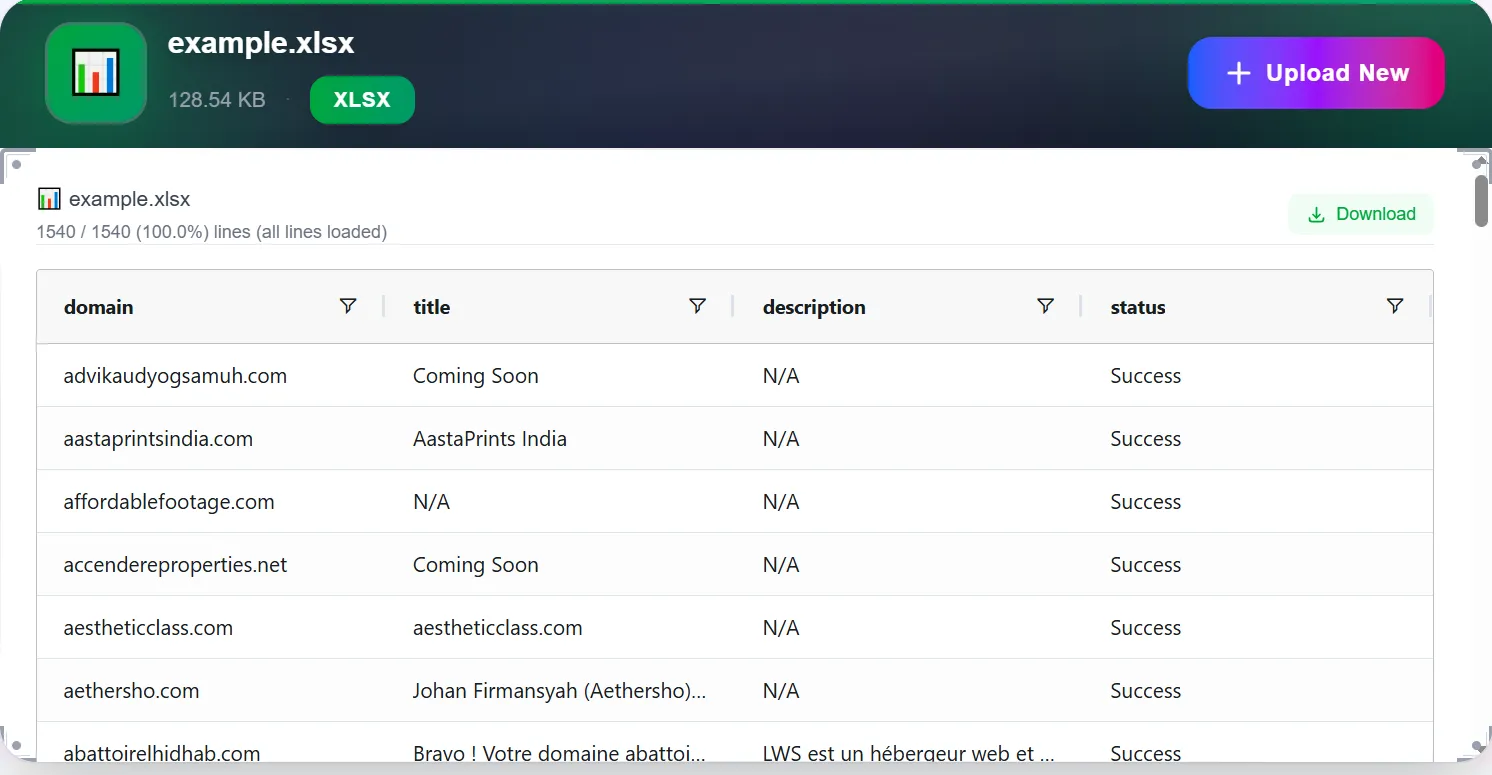The width and height of the screenshot is (1492, 775).
Task: Select the aastaprintsindia.com domain cell
Action: 158,439
